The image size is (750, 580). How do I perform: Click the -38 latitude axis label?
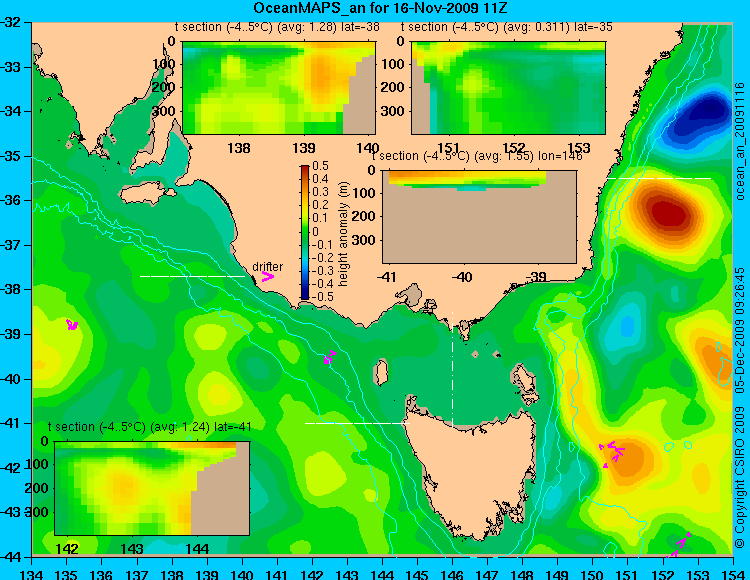[10, 289]
